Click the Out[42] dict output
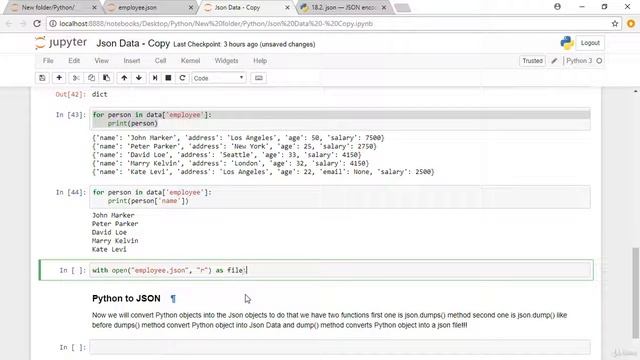 point(100,94)
